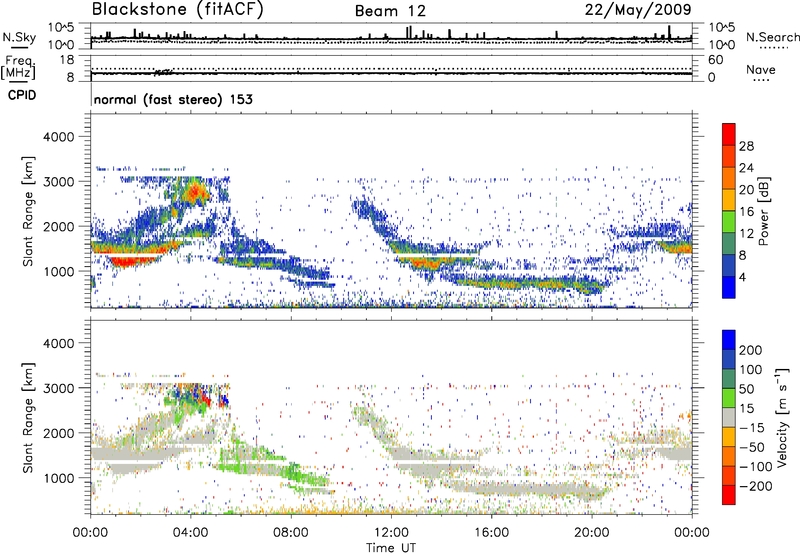Click the 16 value on Power scale

click(746, 212)
